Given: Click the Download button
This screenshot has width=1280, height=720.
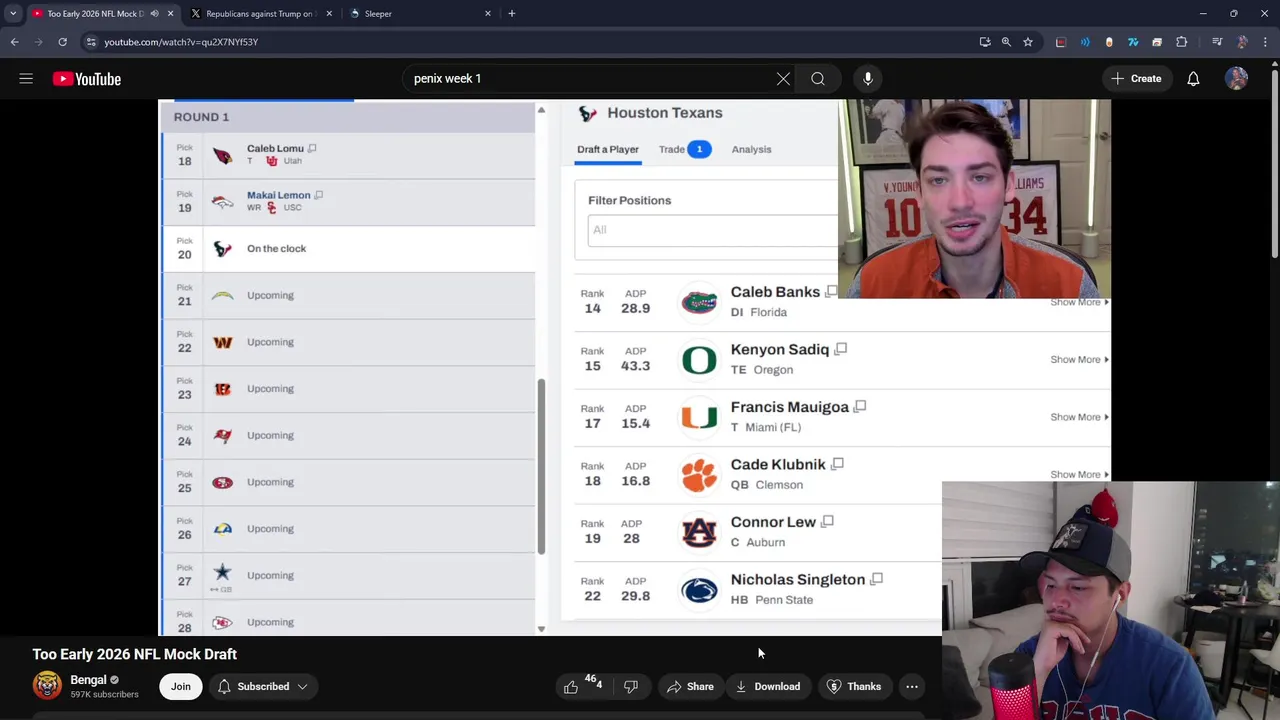Looking at the screenshot, I should [768, 687].
